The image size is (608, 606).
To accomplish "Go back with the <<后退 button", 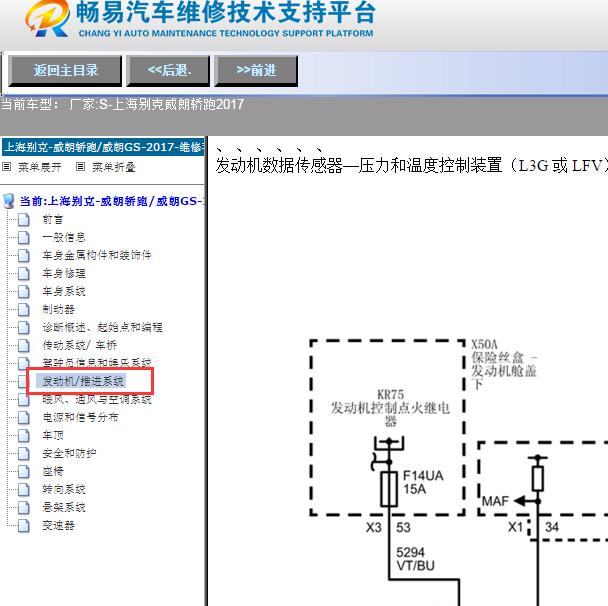I will tap(168, 71).
